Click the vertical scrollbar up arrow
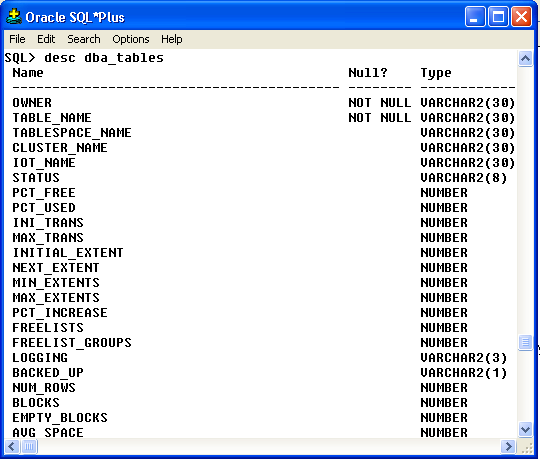This screenshot has width=540, height=460. pyautogui.click(x=525, y=59)
